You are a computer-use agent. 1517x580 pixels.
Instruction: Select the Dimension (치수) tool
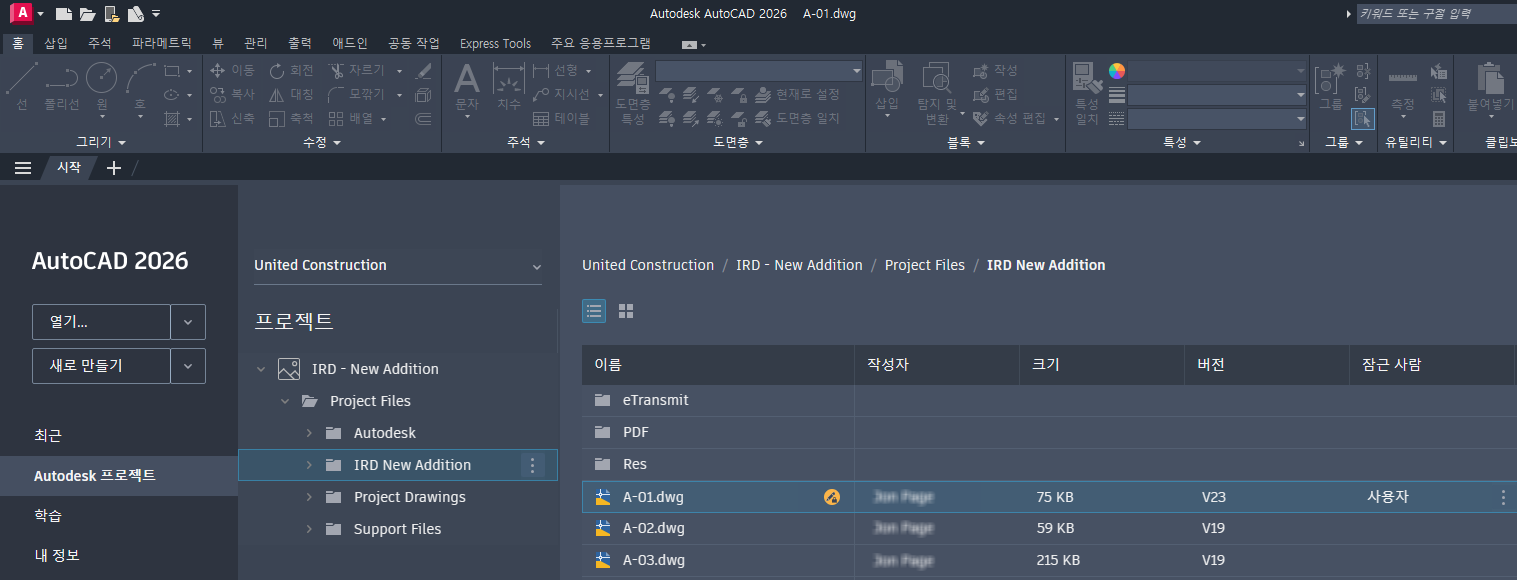coord(509,86)
